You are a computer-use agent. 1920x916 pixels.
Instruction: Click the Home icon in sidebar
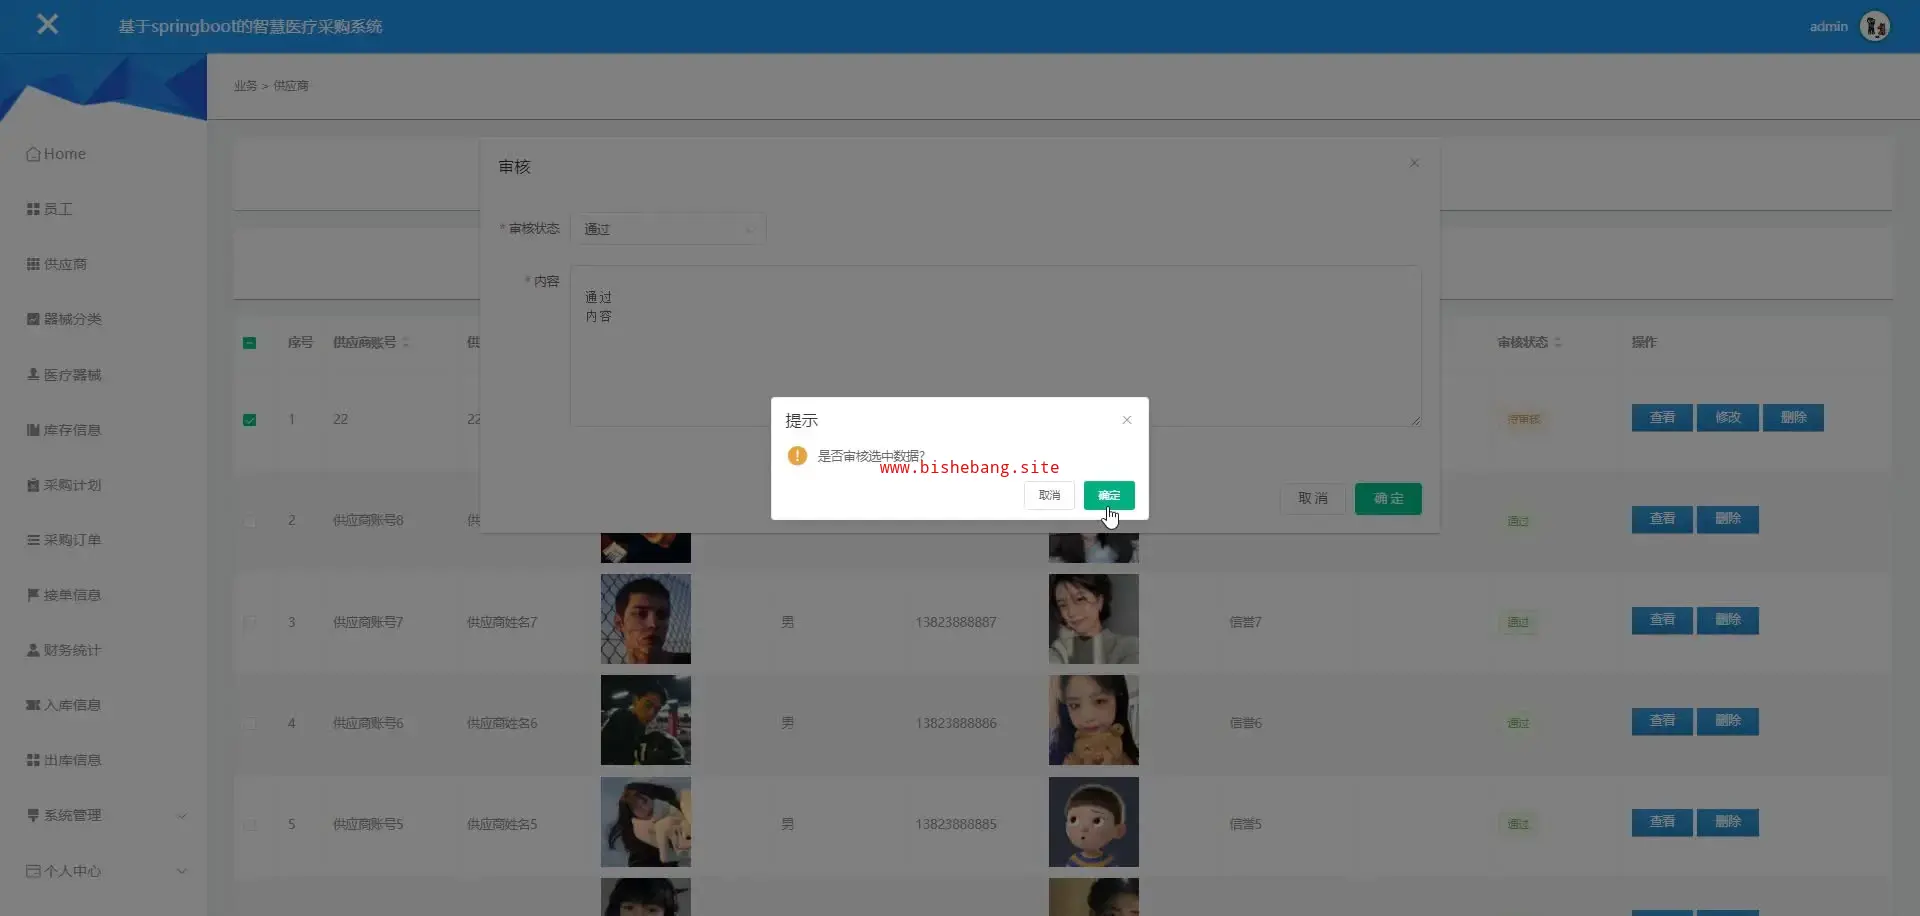tap(33, 154)
